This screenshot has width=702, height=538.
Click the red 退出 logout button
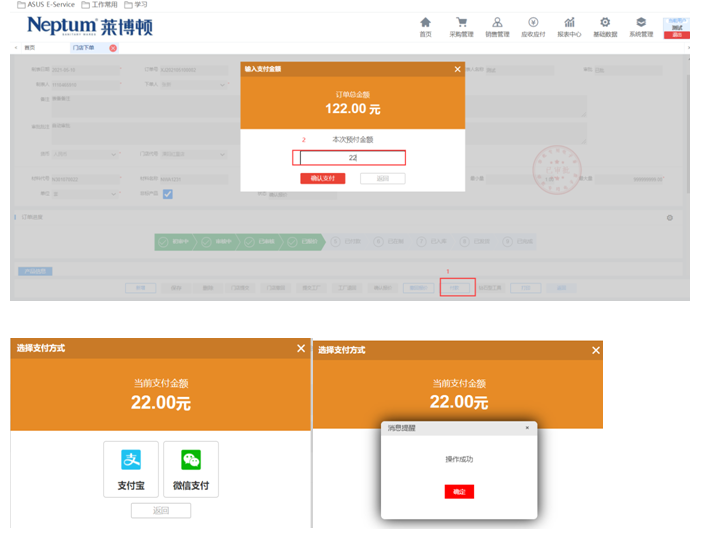676,35
